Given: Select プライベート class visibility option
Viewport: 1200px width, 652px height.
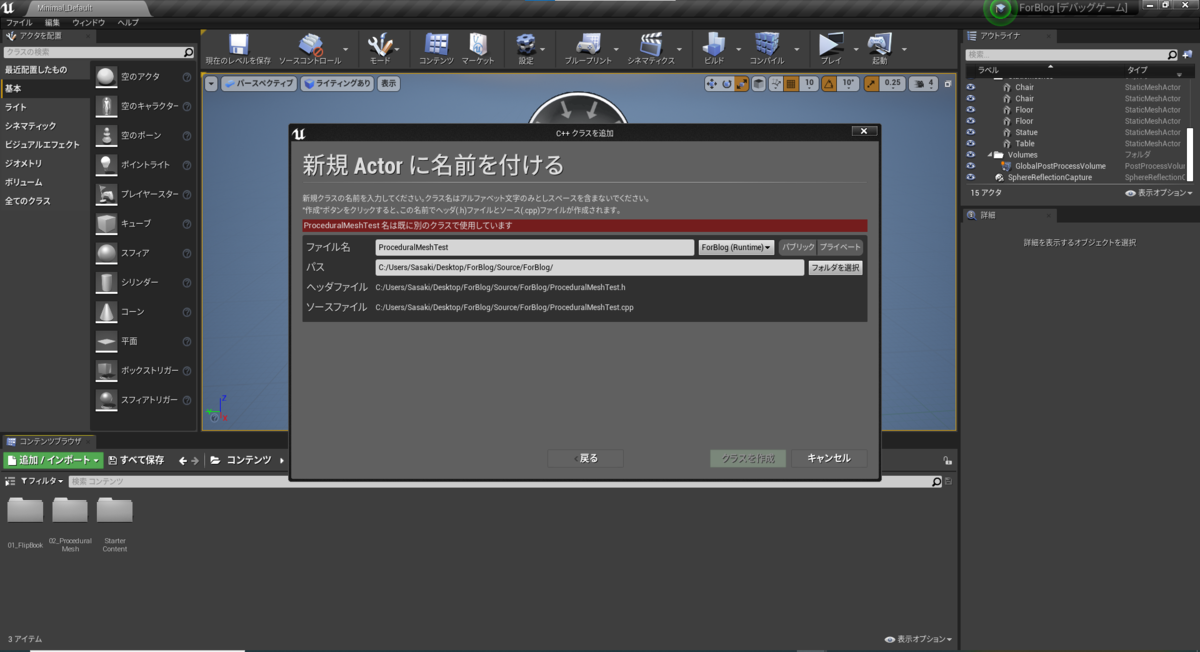Looking at the screenshot, I should tap(840, 247).
